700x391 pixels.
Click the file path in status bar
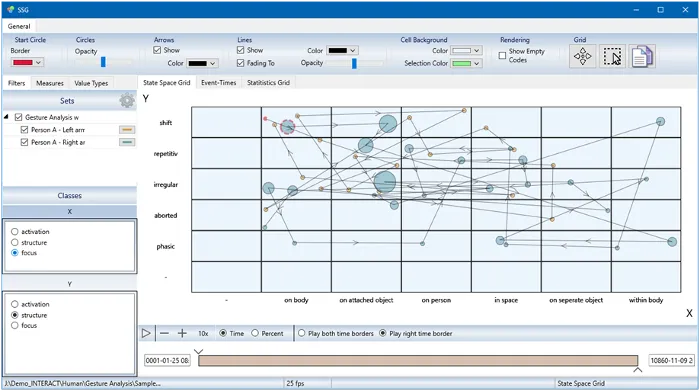point(83,383)
